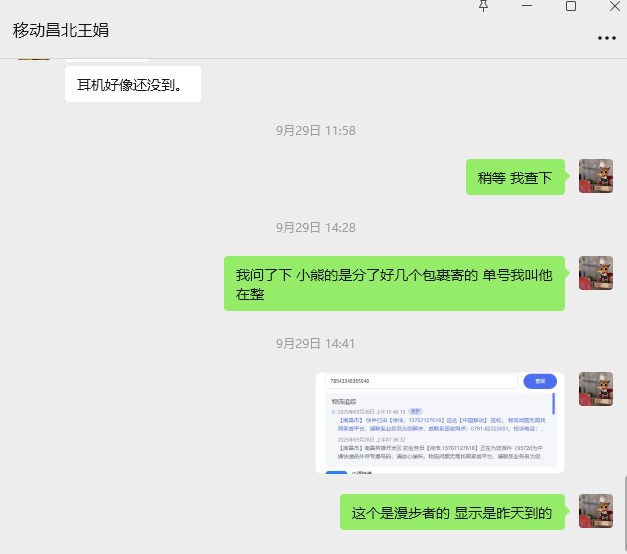Screen dimensions: 627x554
Task: Close the chat window
Action: pos(613,6)
